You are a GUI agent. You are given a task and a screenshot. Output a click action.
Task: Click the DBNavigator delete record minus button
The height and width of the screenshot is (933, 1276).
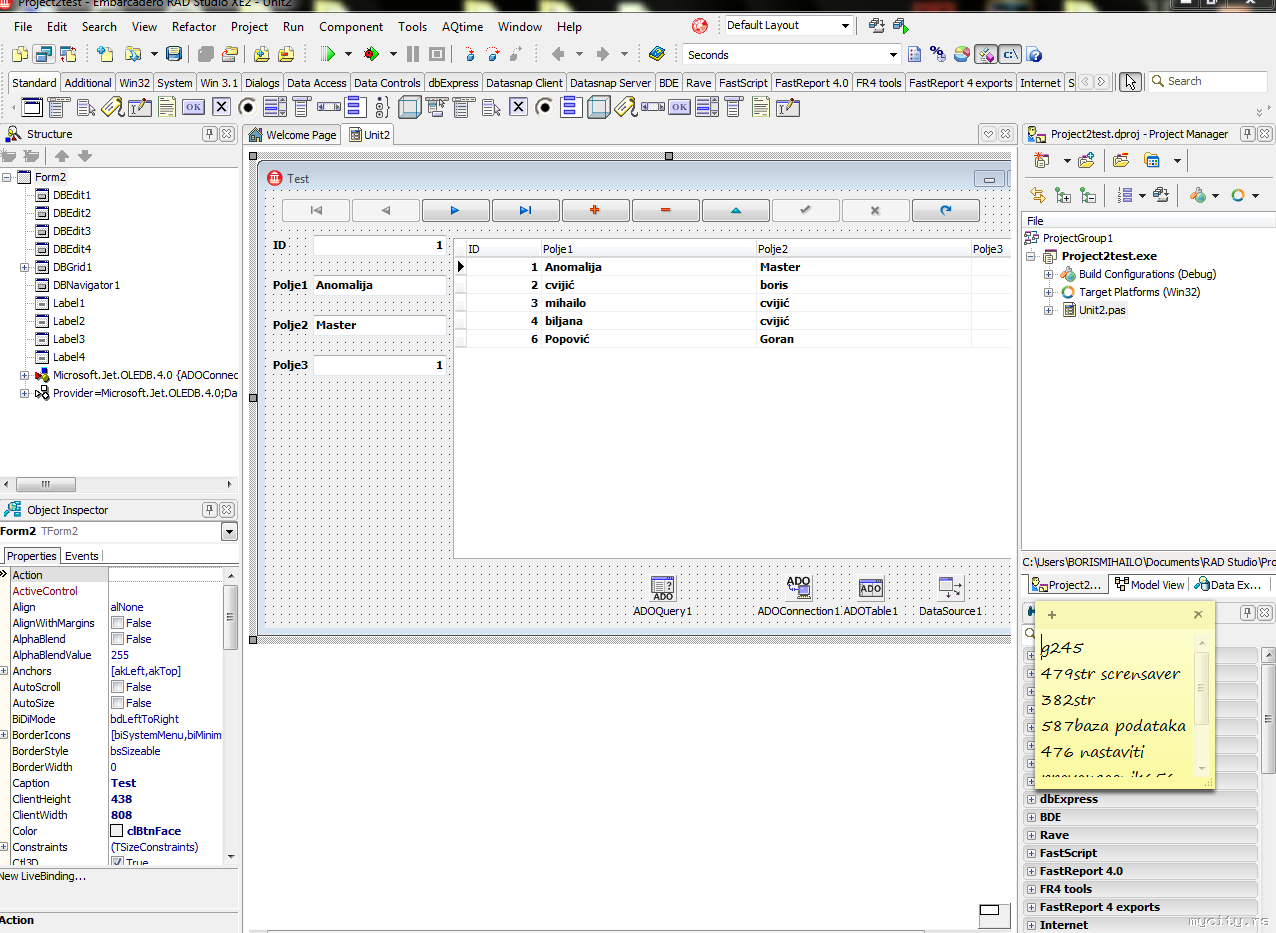point(665,210)
